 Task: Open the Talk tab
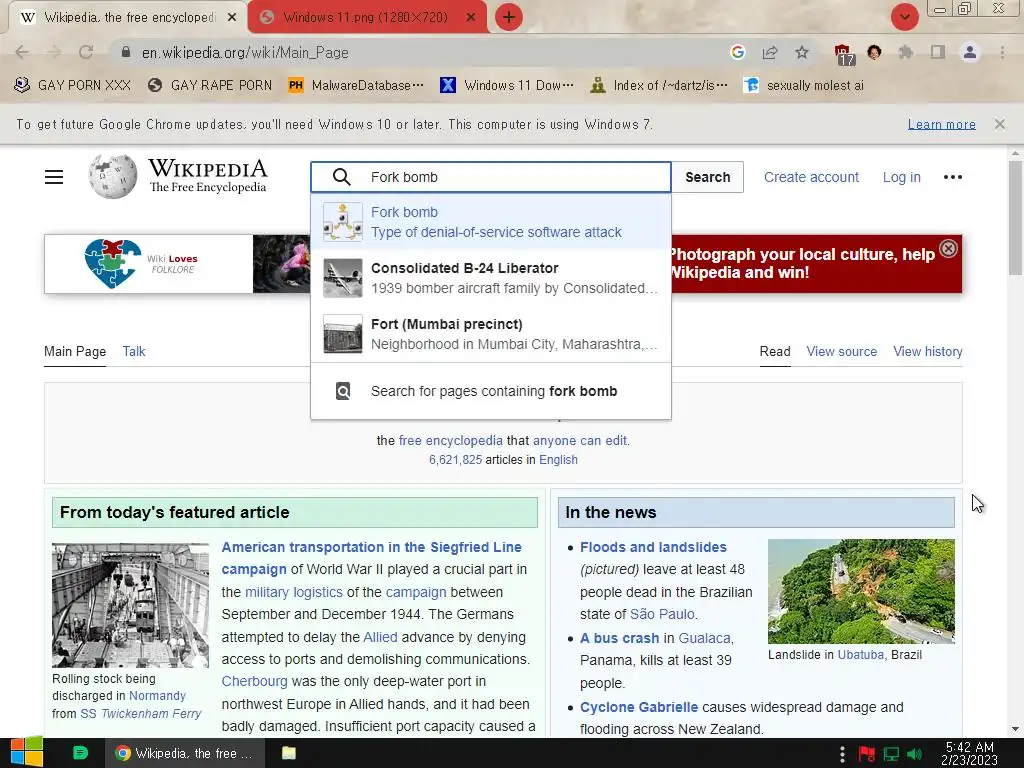click(134, 351)
